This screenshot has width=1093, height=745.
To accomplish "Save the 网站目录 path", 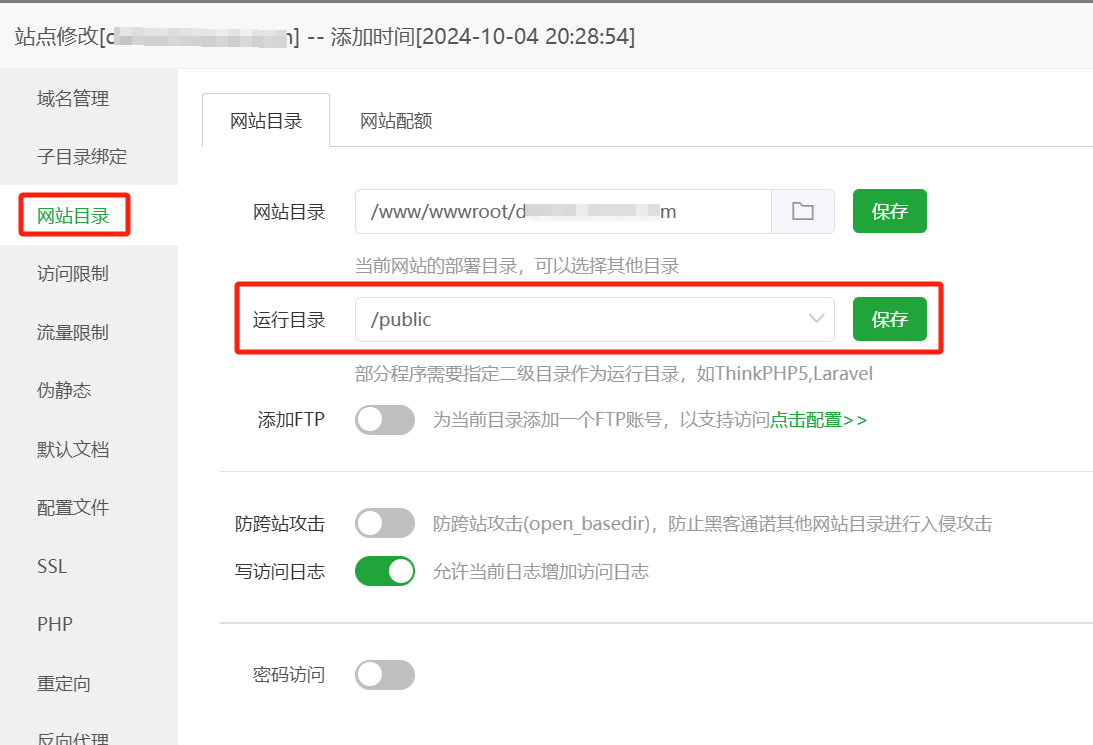I will [x=889, y=212].
